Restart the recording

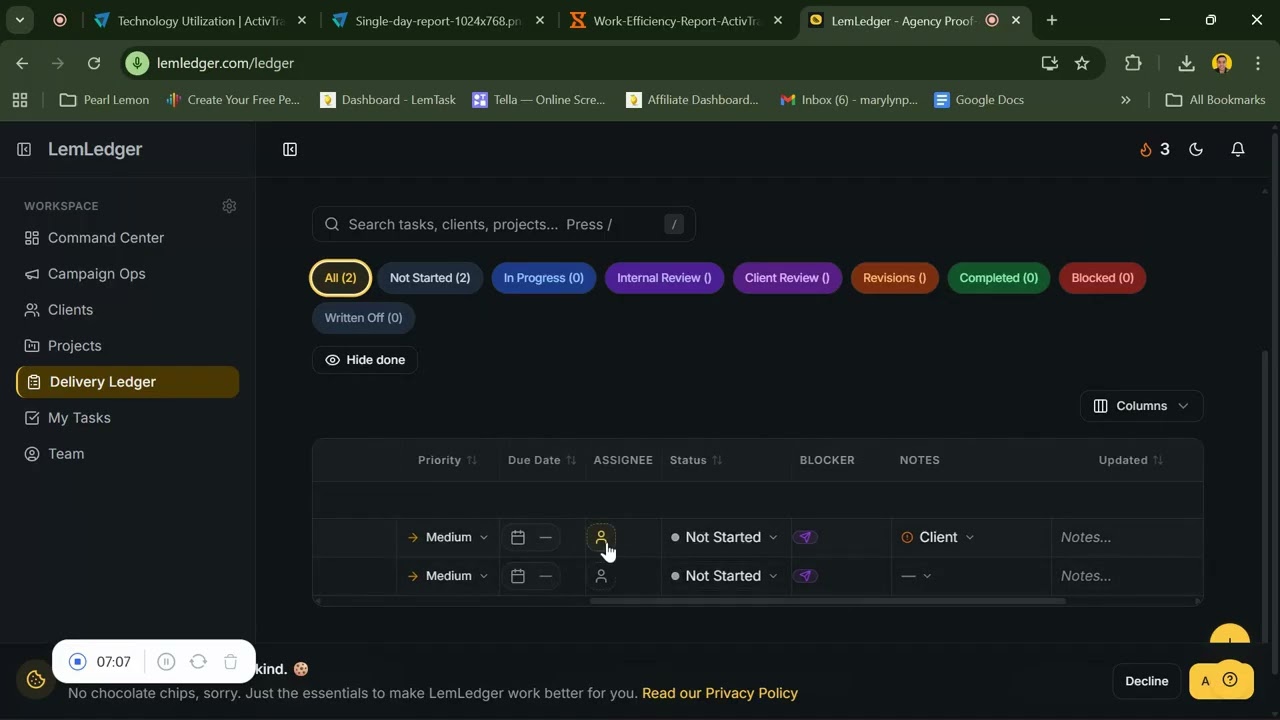tap(198, 662)
